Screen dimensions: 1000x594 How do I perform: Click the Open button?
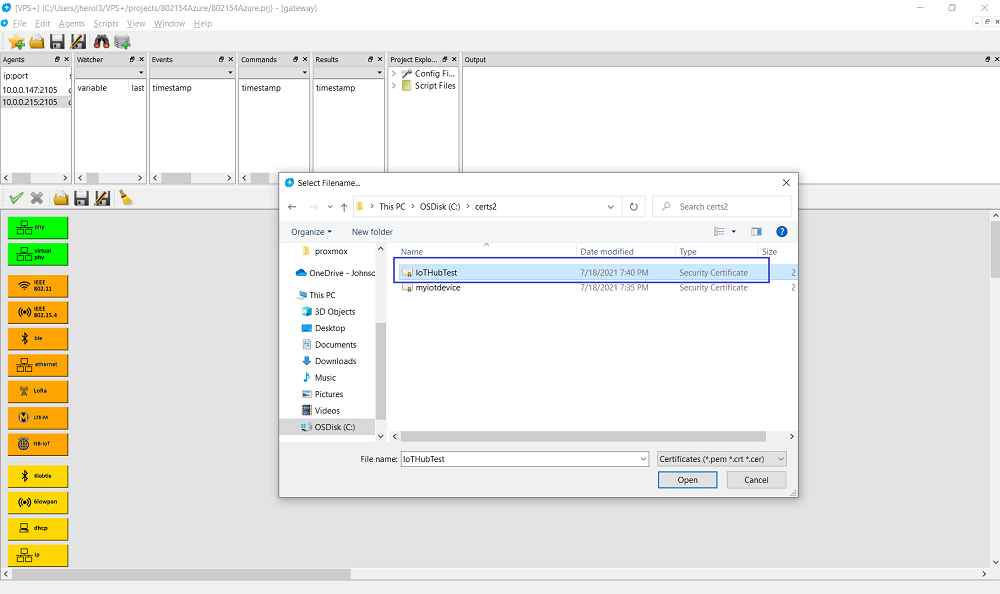point(687,480)
